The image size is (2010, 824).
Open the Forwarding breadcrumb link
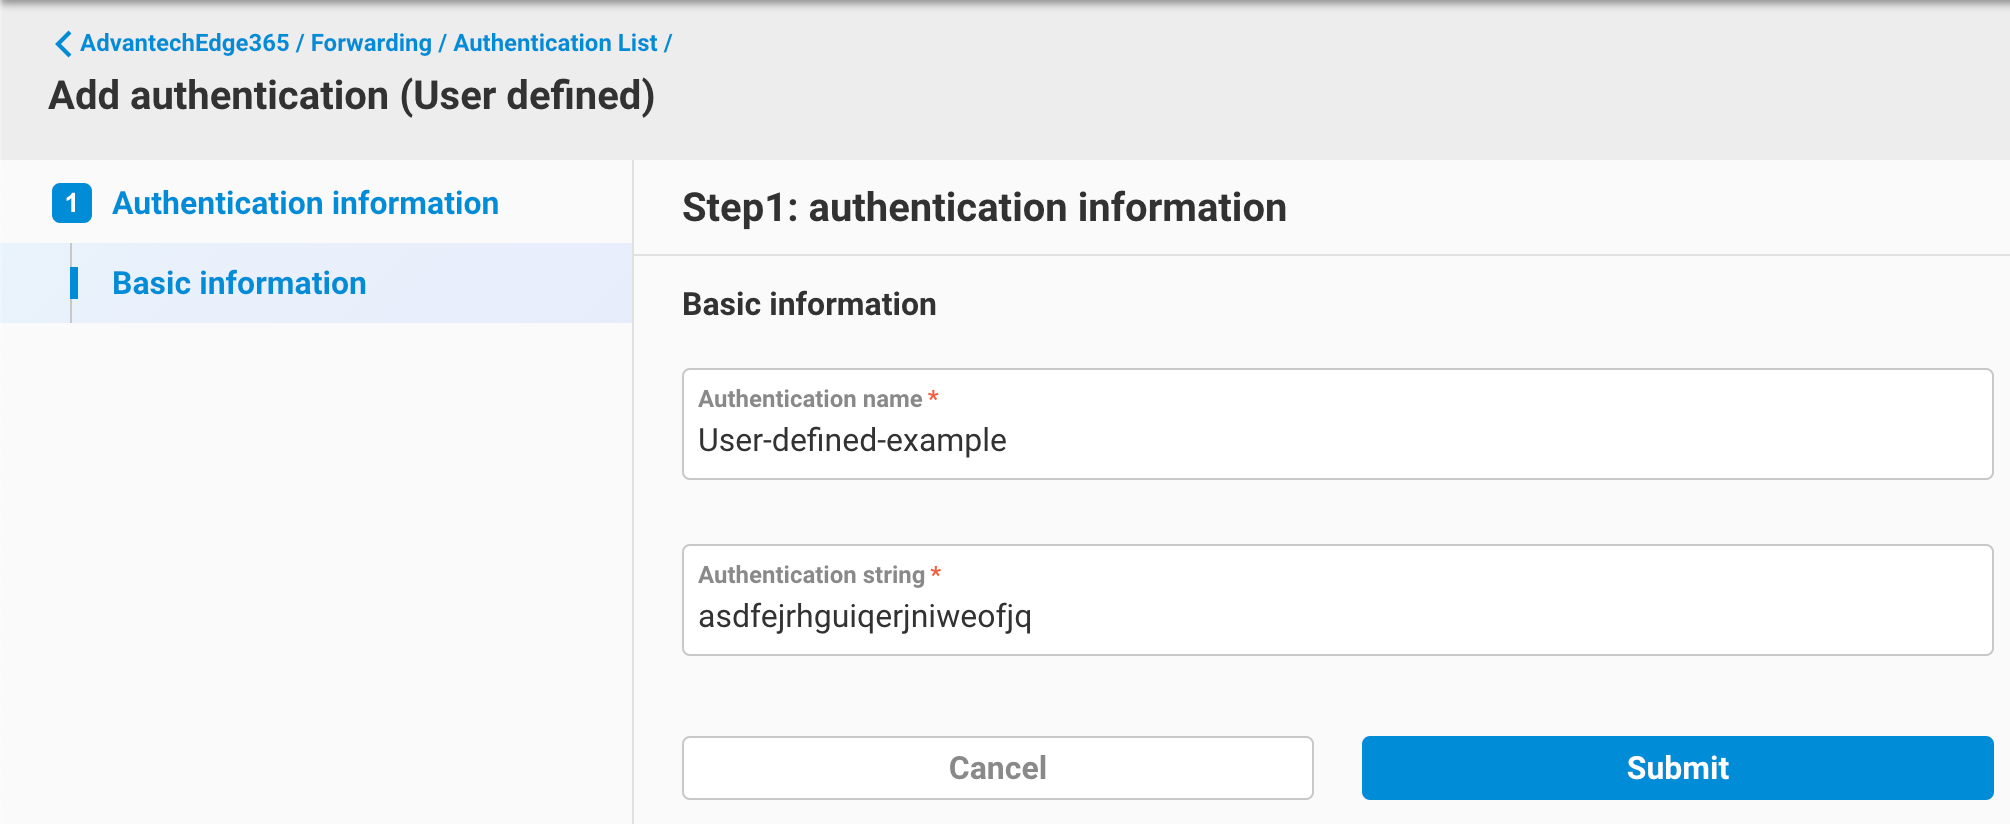(369, 43)
